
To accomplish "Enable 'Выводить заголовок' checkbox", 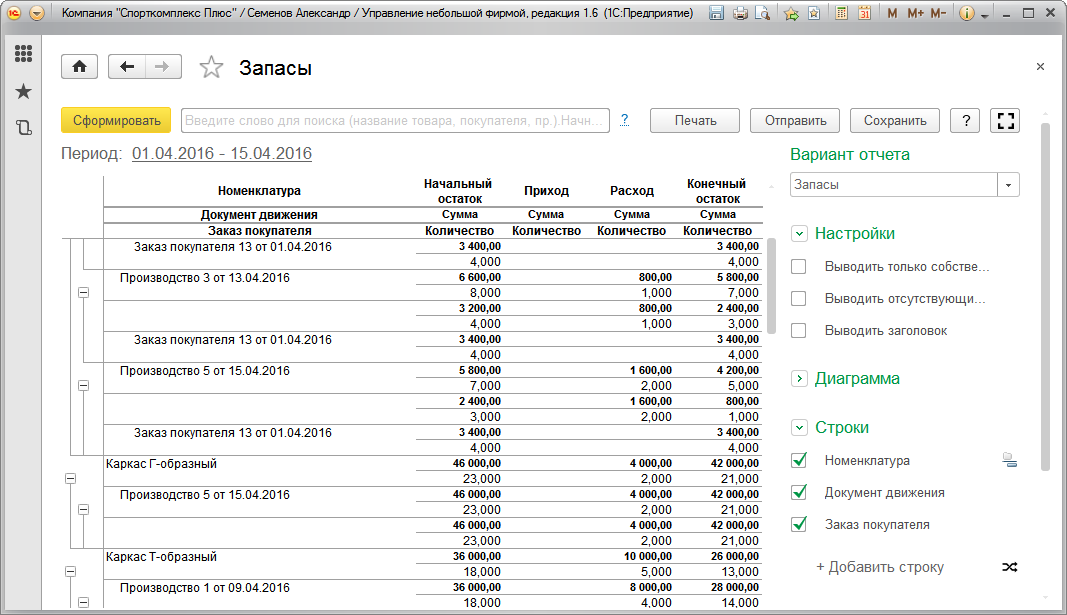I will (798, 331).
